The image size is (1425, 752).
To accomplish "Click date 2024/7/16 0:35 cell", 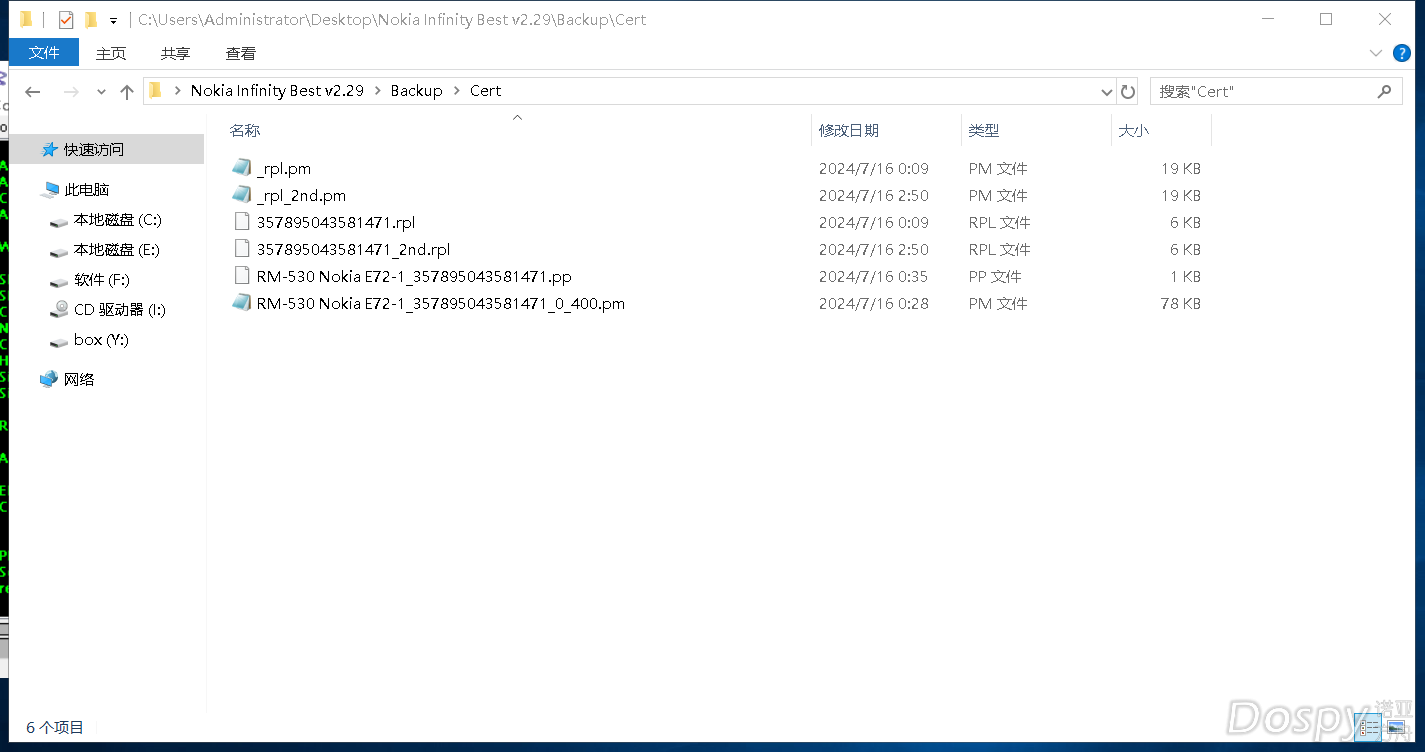I will (874, 277).
